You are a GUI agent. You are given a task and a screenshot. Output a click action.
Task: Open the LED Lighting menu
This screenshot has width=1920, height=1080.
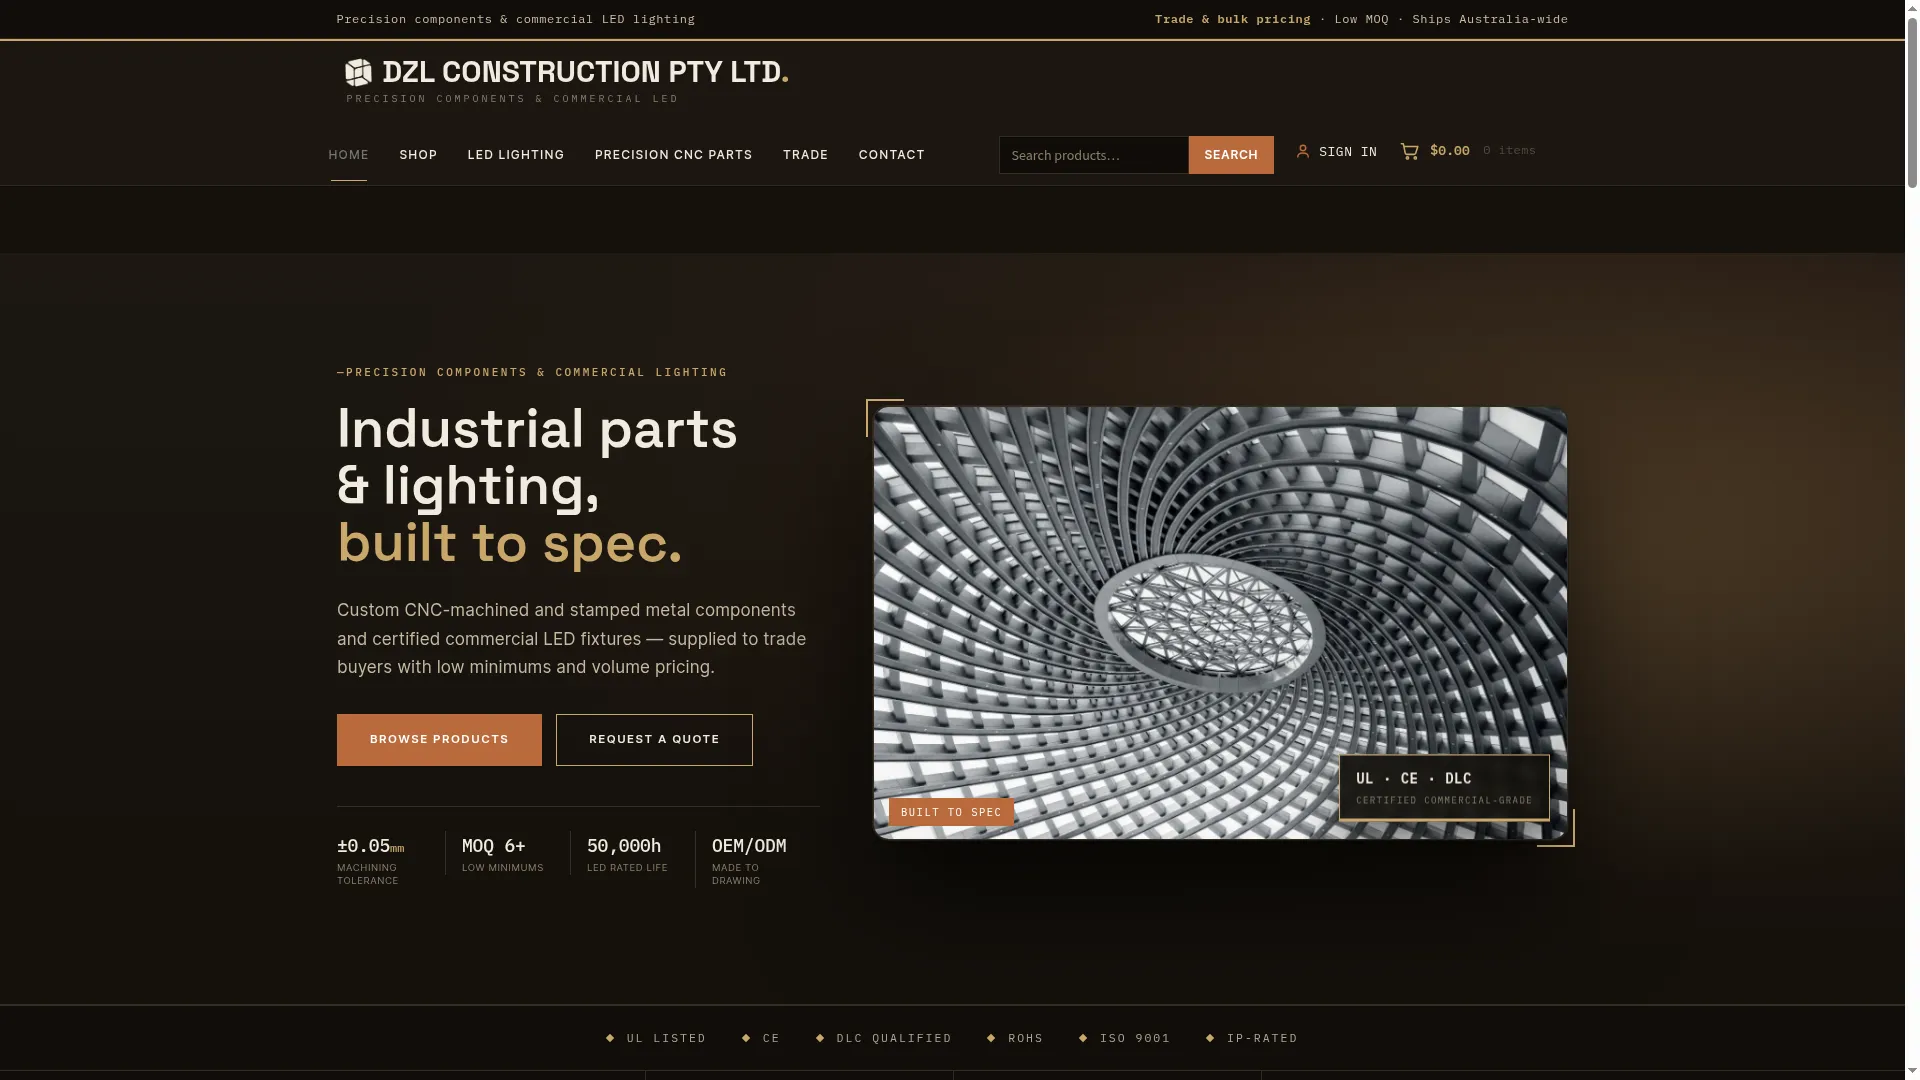point(516,154)
